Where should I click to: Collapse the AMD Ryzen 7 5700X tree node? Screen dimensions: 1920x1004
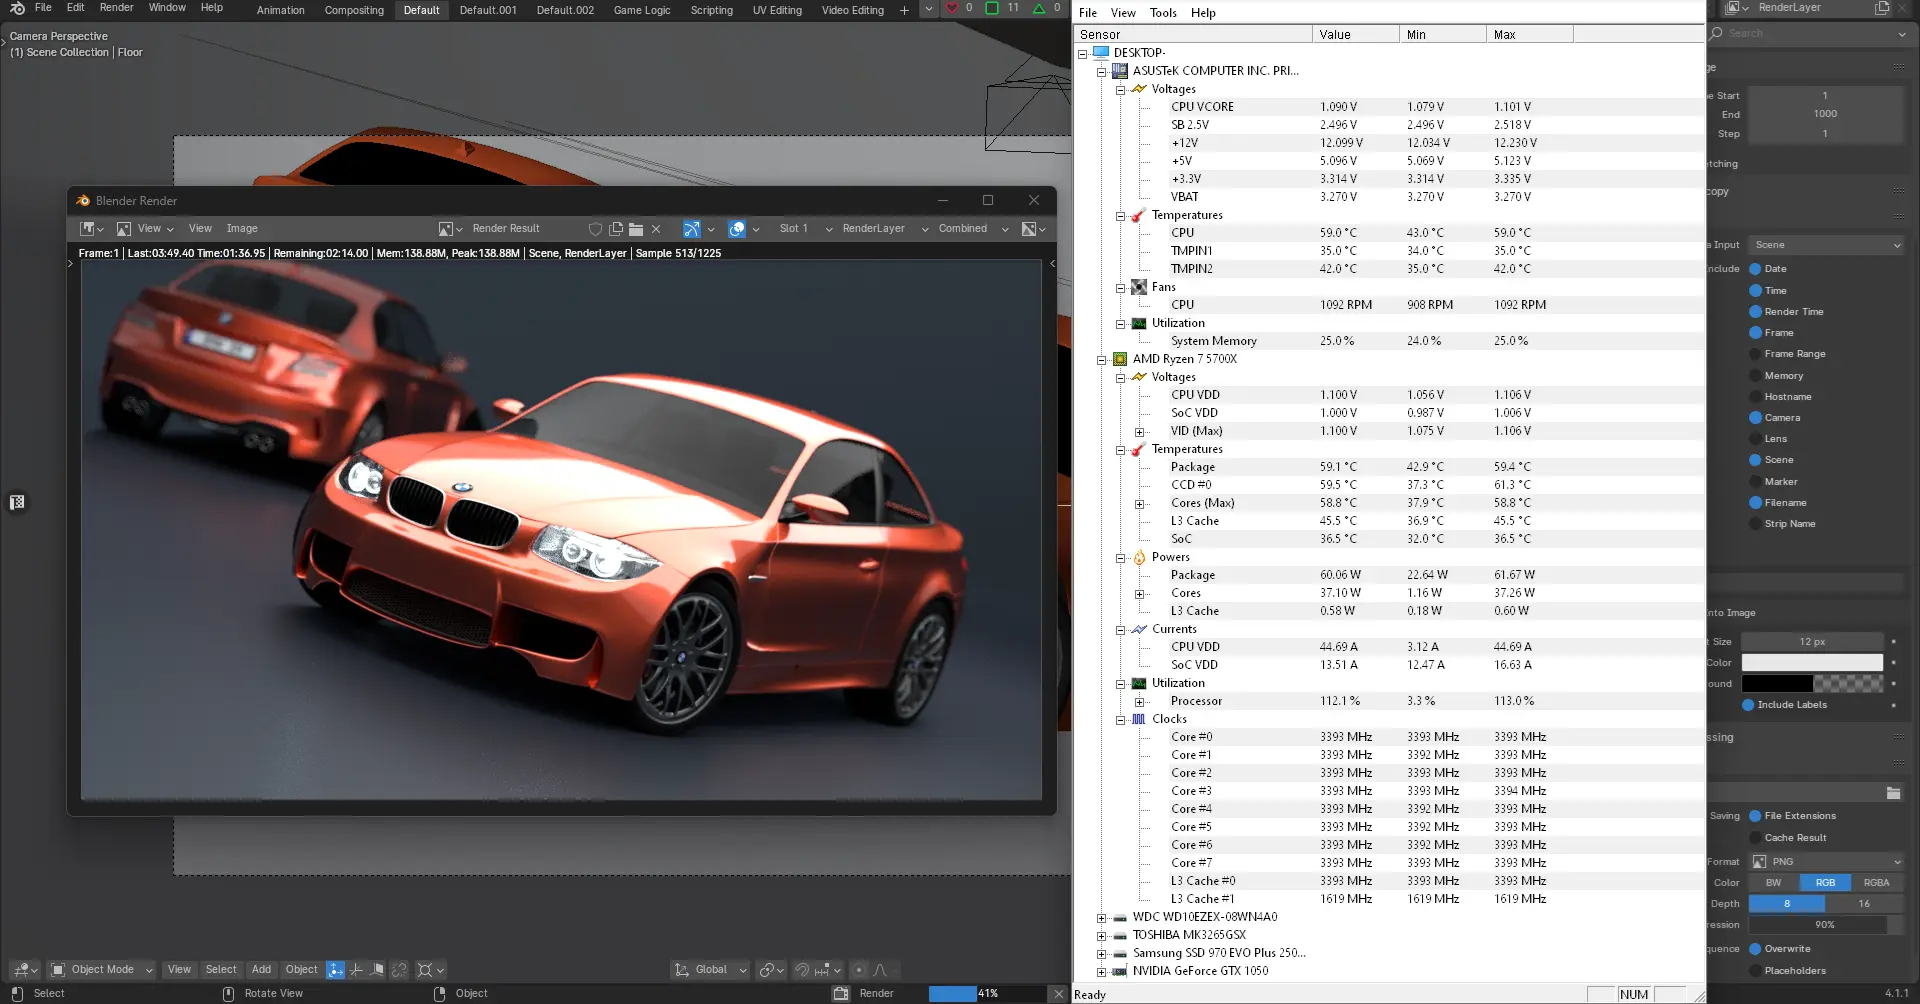pyautogui.click(x=1102, y=360)
